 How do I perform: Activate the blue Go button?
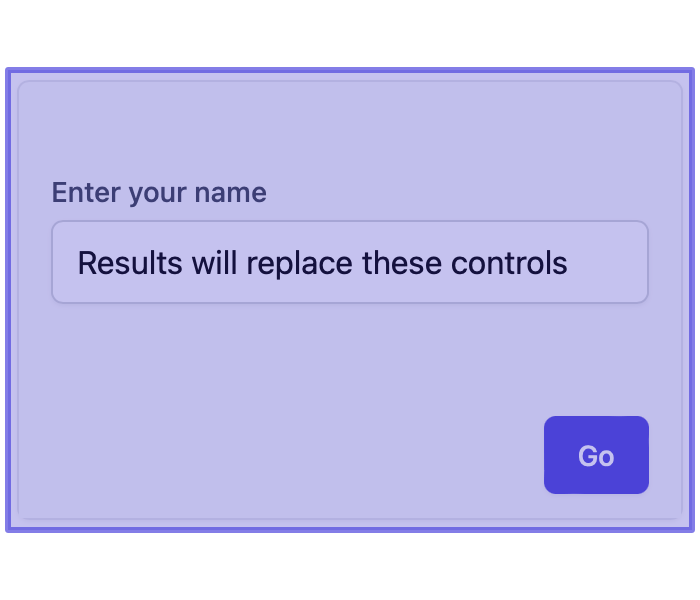596,455
